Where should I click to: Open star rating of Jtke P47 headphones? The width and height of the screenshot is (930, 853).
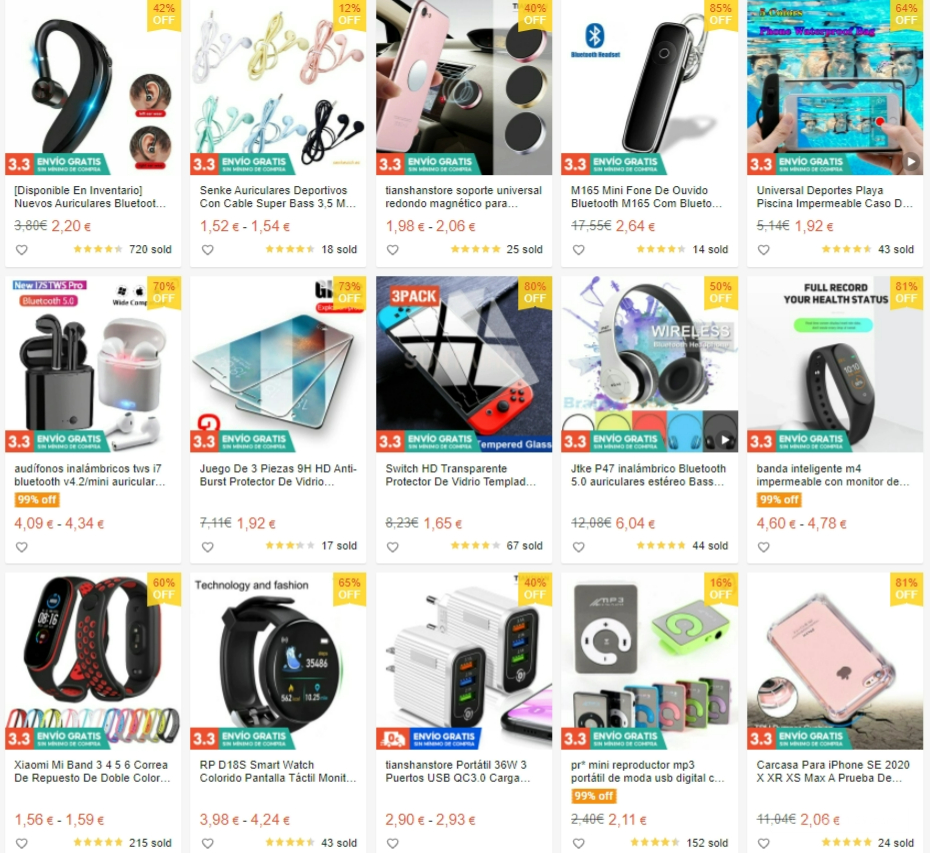(x=660, y=546)
